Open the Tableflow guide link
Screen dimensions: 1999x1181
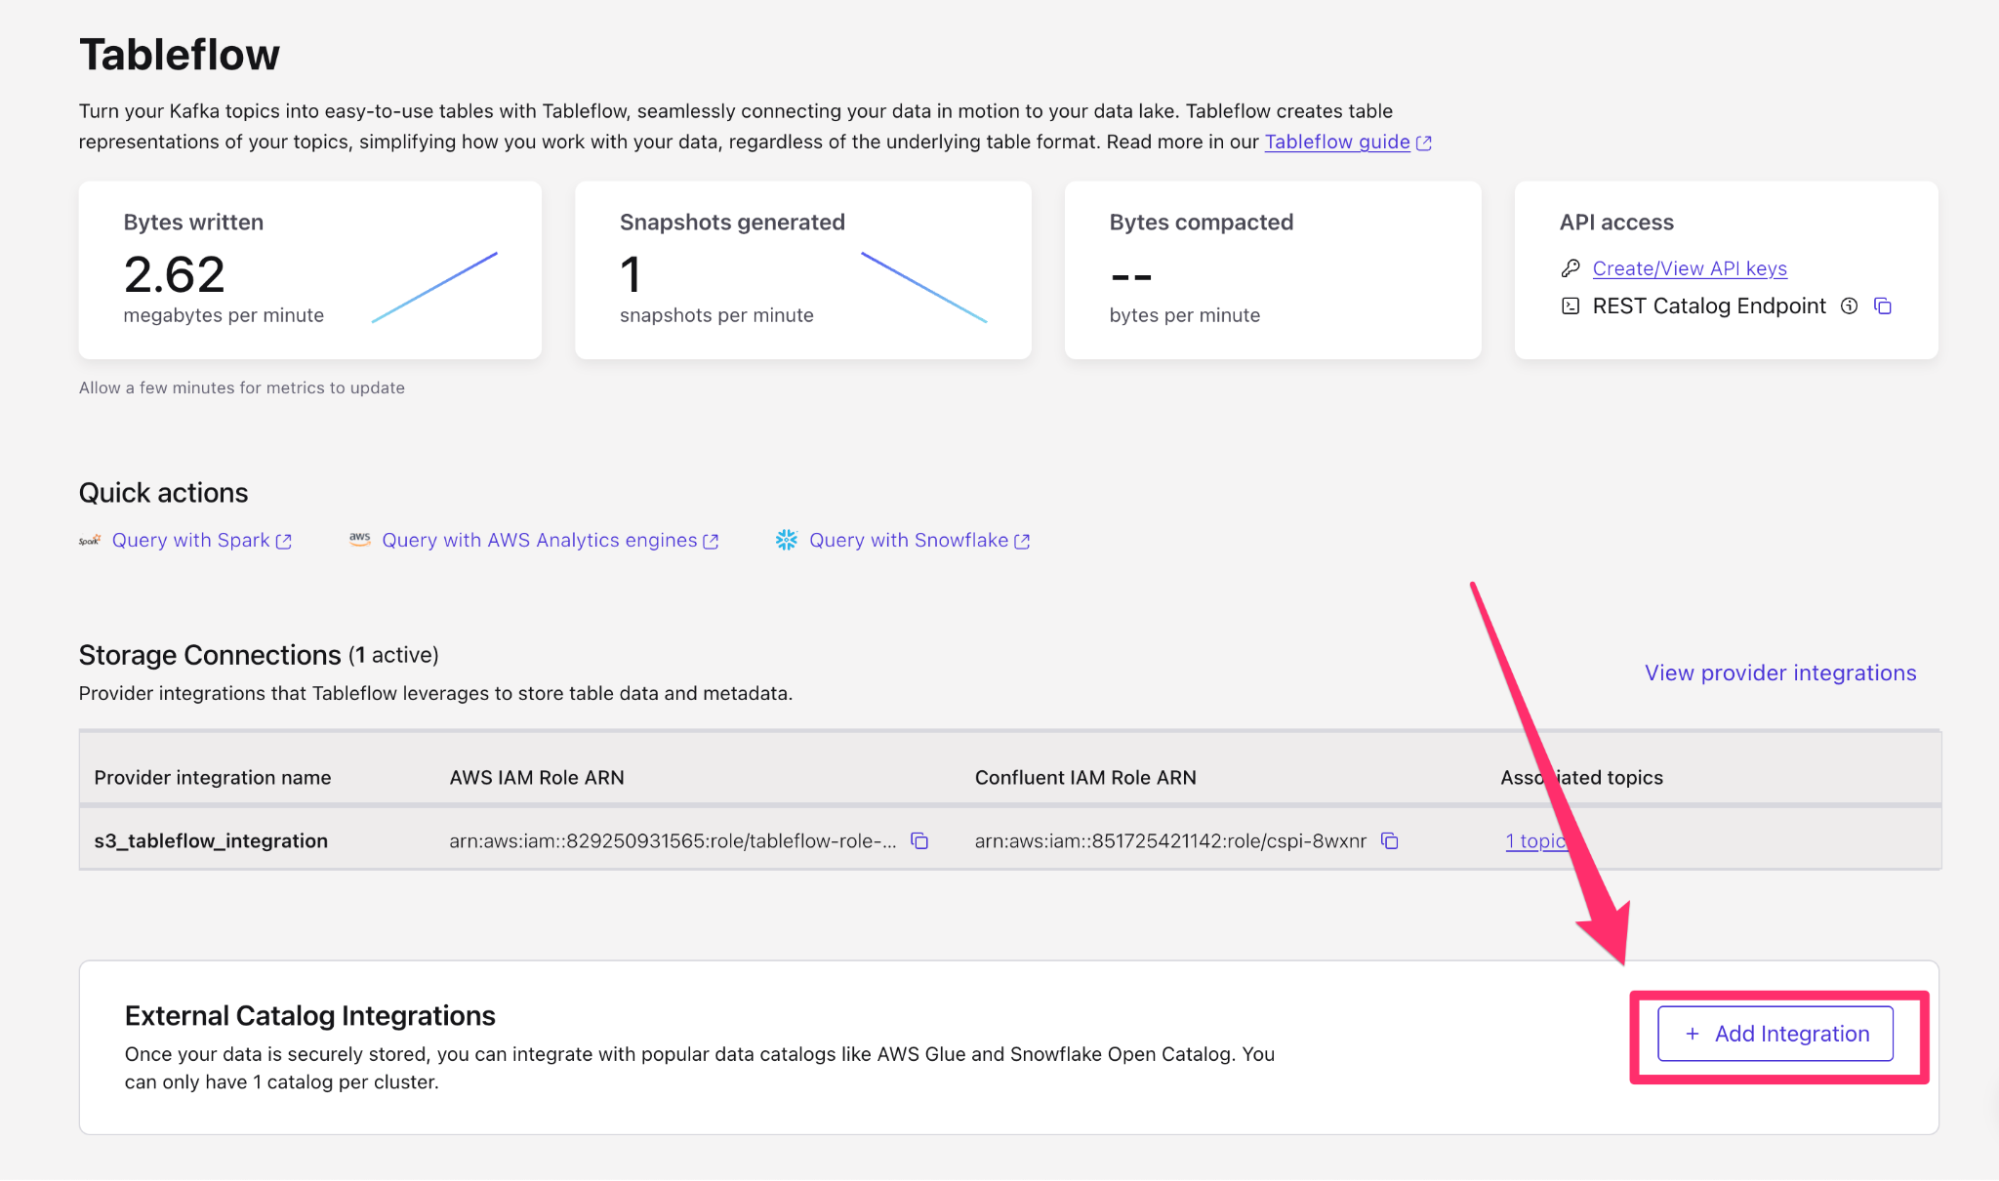[x=1337, y=142]
